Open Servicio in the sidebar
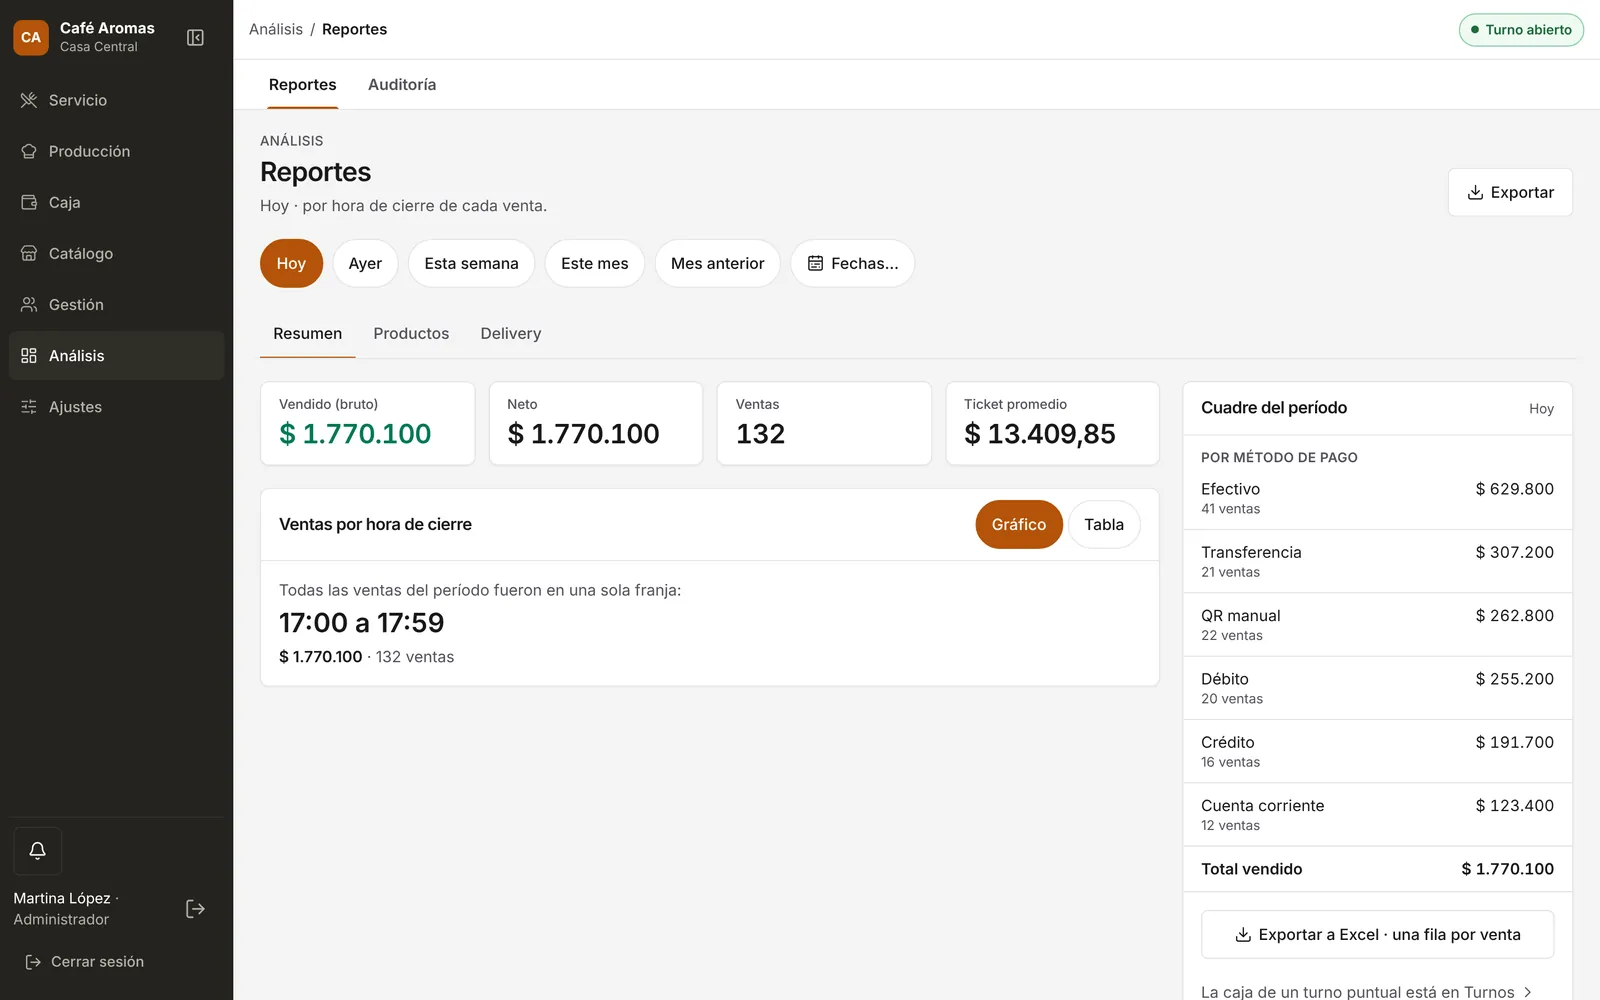The height and width of the screenshot is (1000, 1600). (116, 100)
